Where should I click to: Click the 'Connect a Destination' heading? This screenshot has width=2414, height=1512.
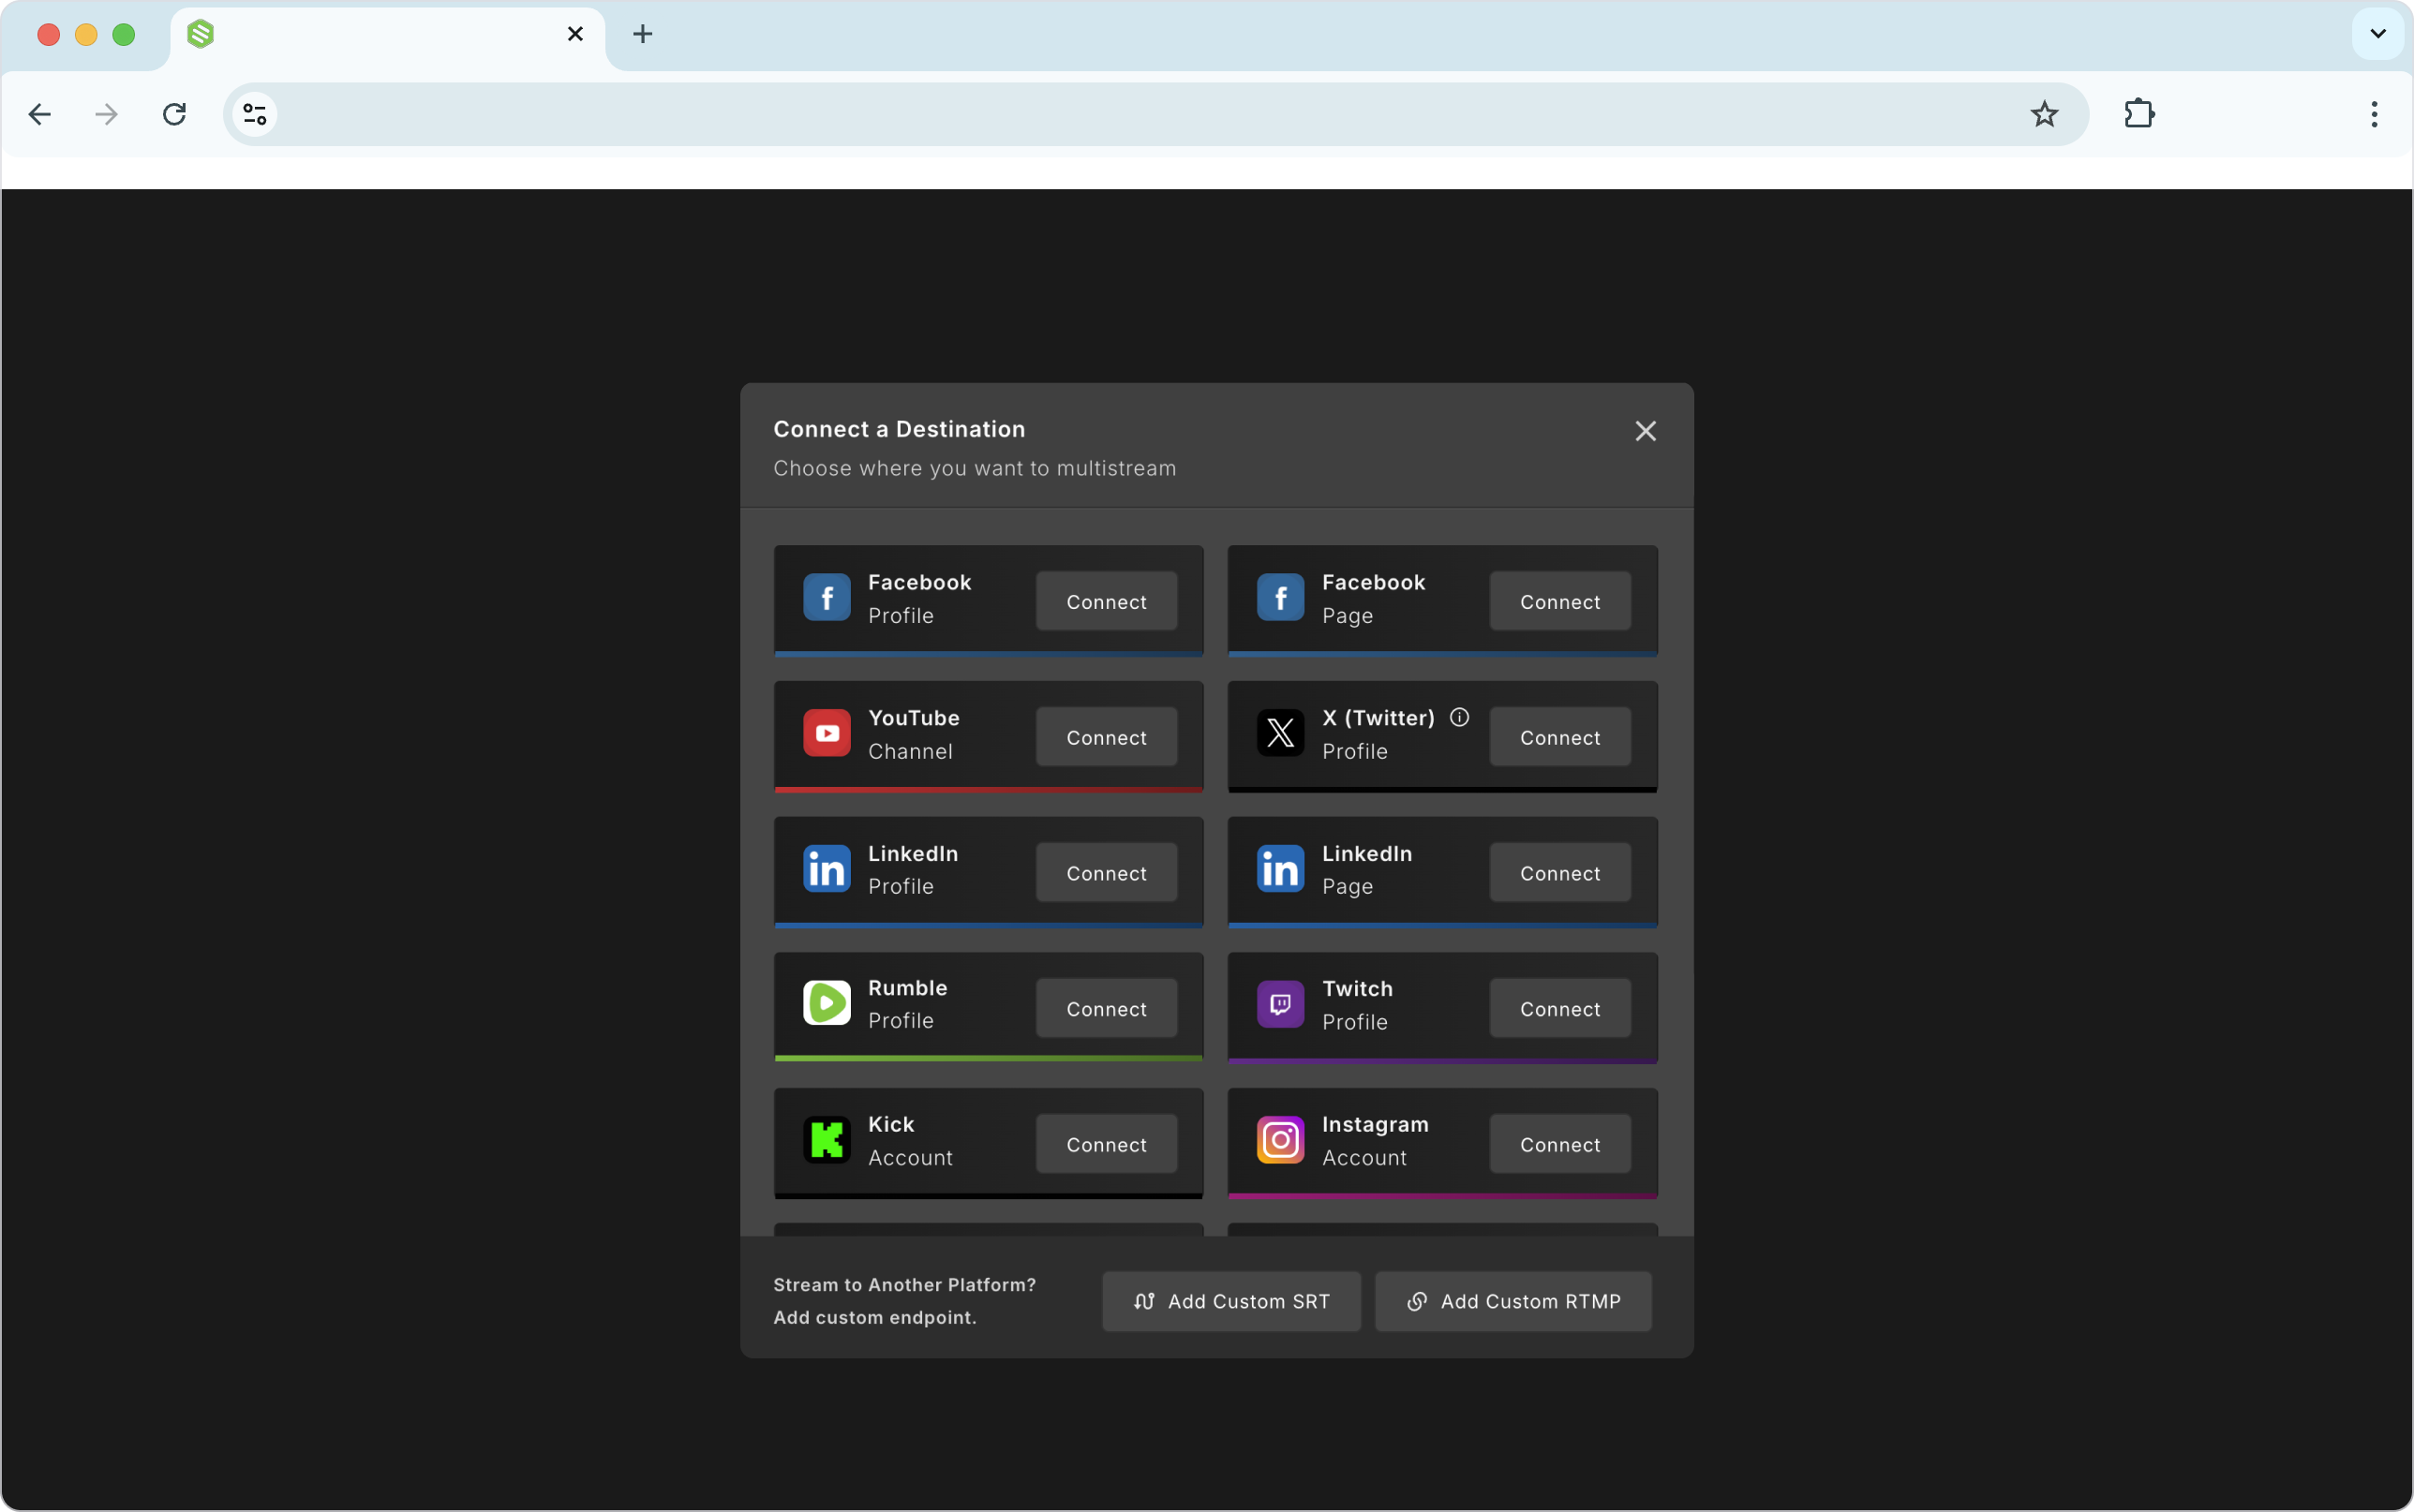899,429
